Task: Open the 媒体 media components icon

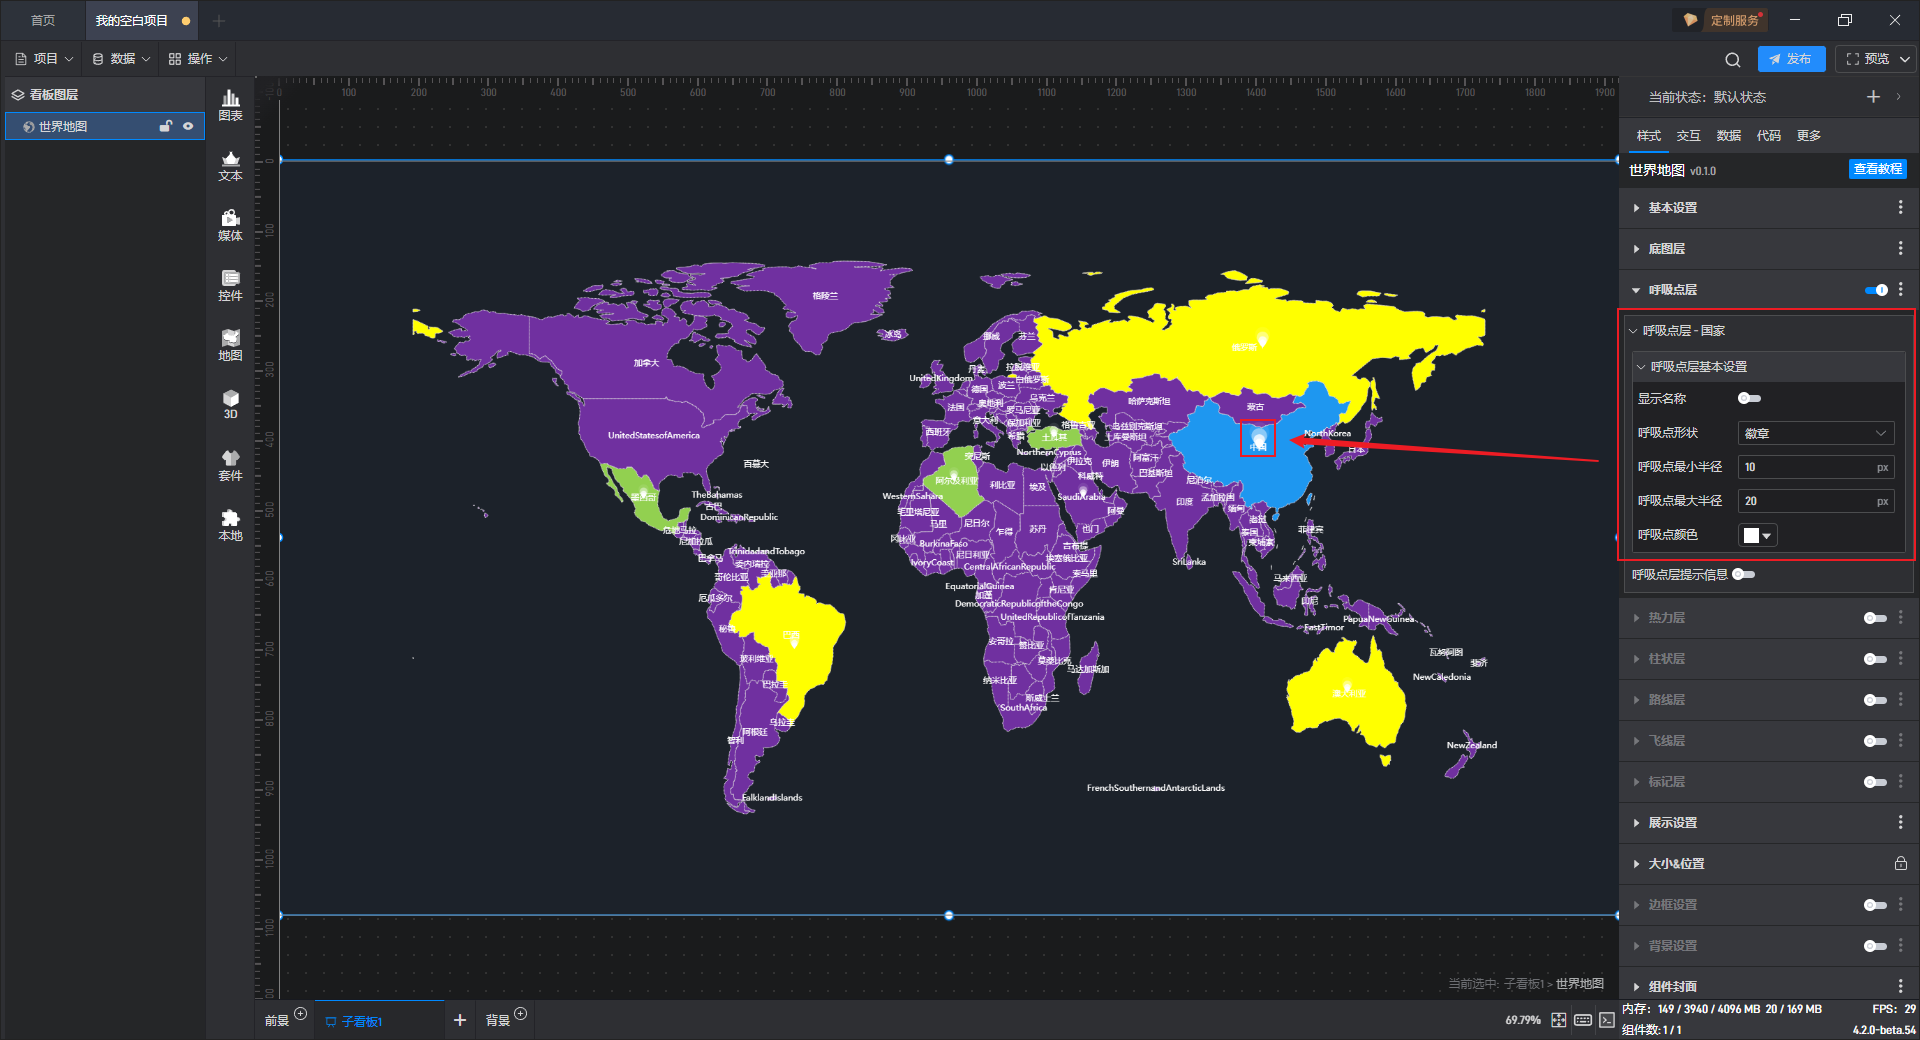Action: 230,224
